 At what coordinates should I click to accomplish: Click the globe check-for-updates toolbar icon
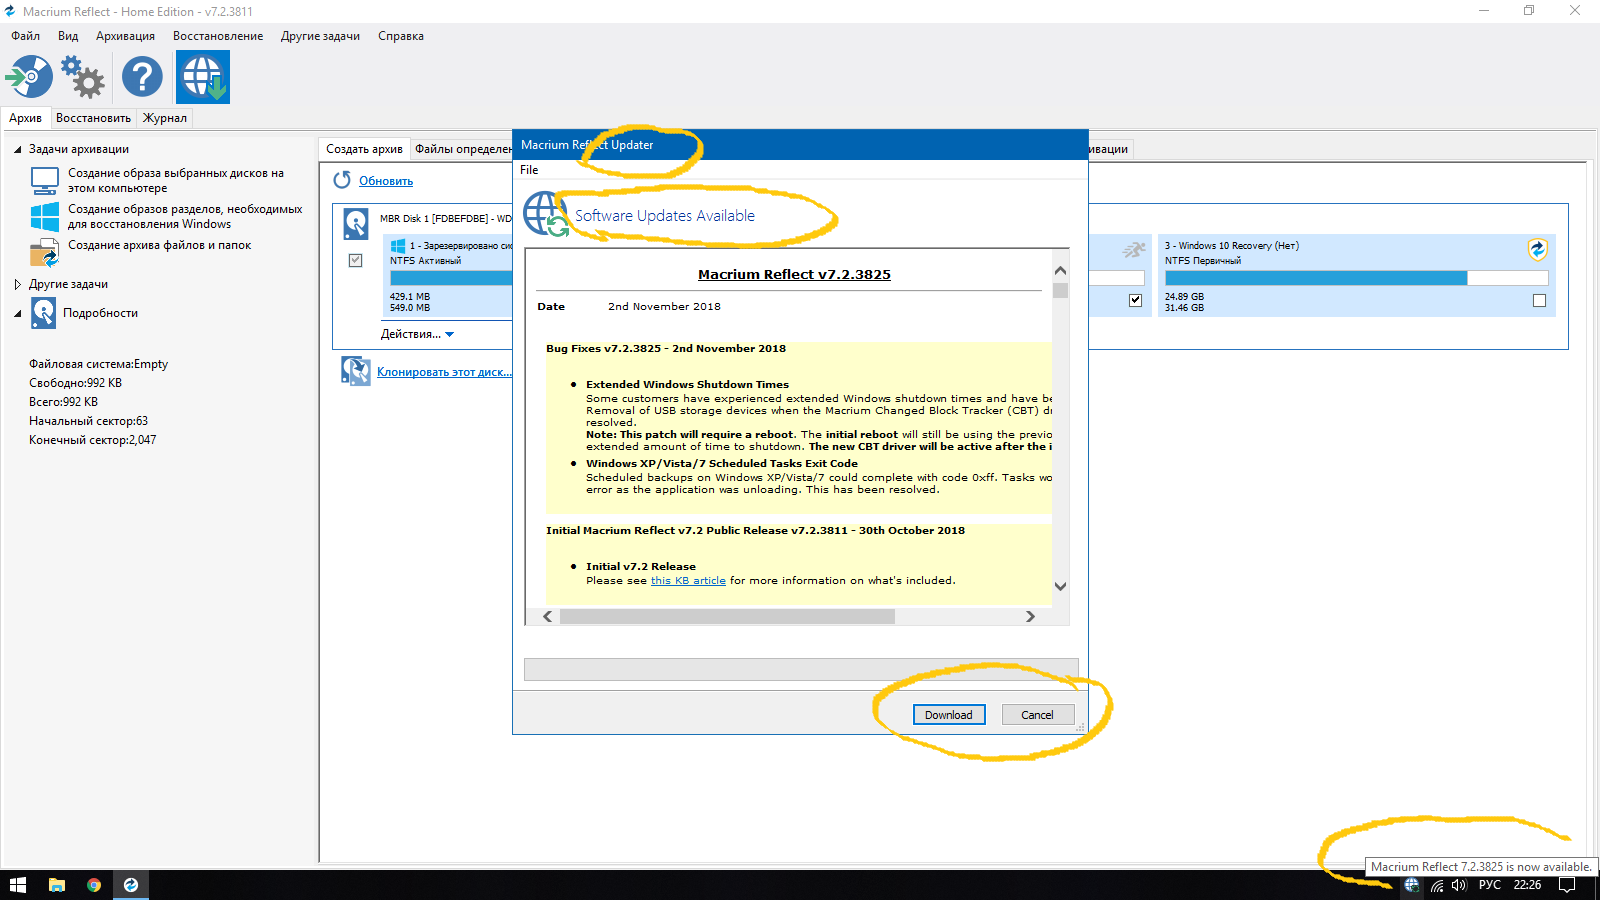click(x=203, y=77)
